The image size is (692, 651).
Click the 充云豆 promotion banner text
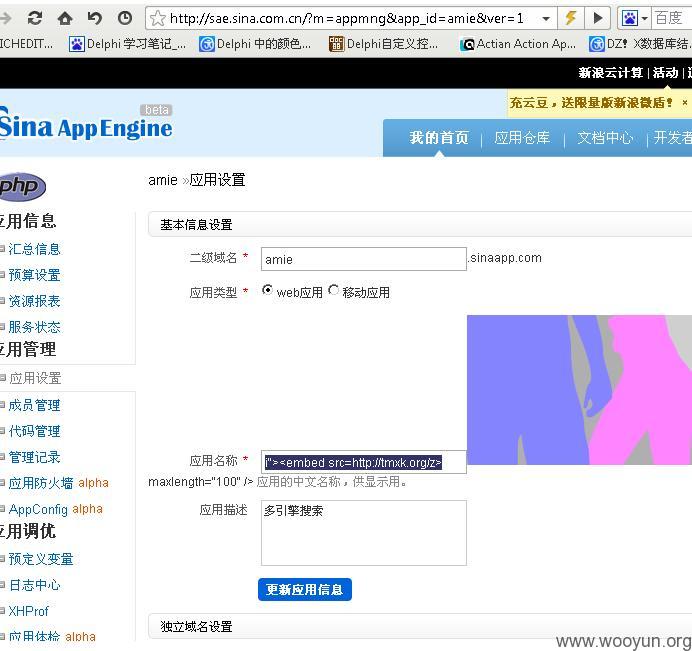591,103
